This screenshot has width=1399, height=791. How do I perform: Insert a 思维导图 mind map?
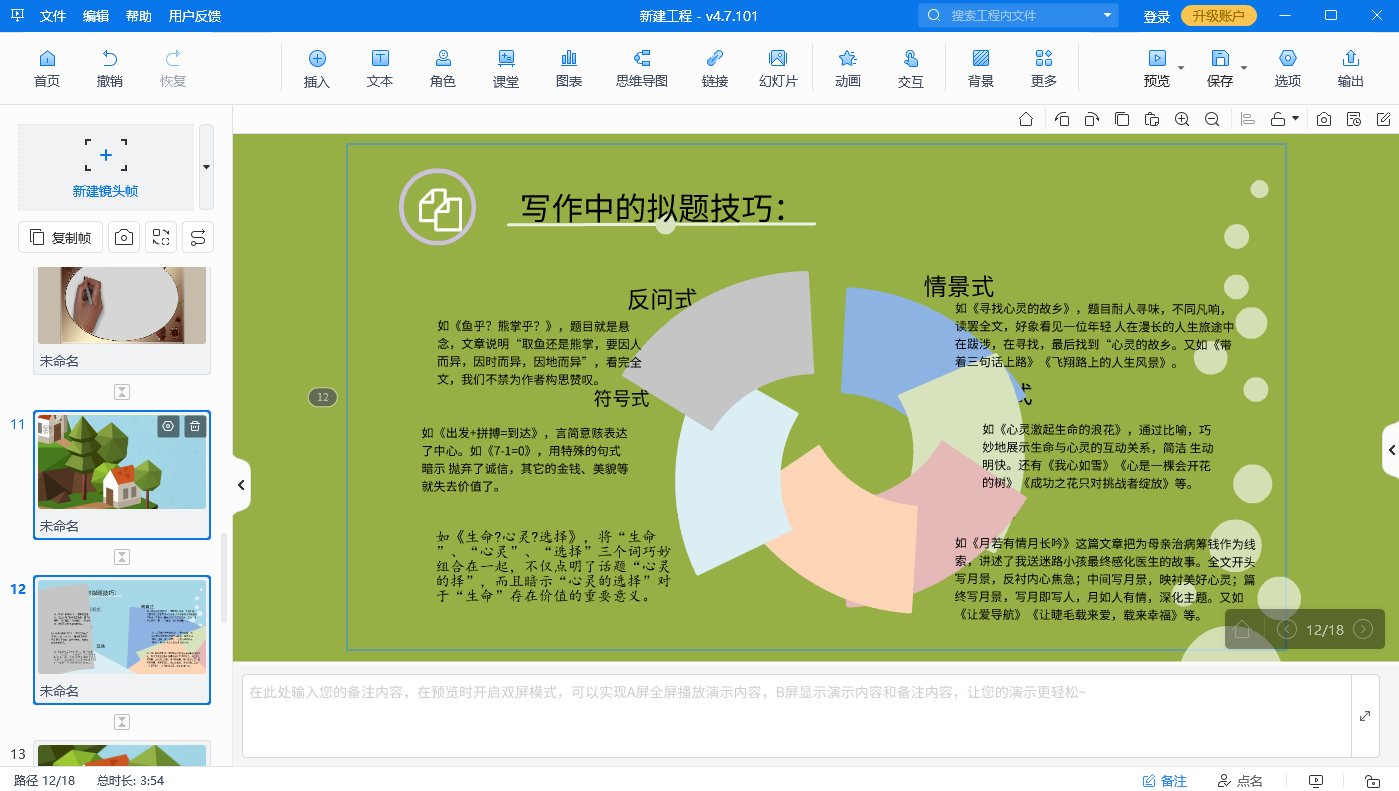coord(642,68)
